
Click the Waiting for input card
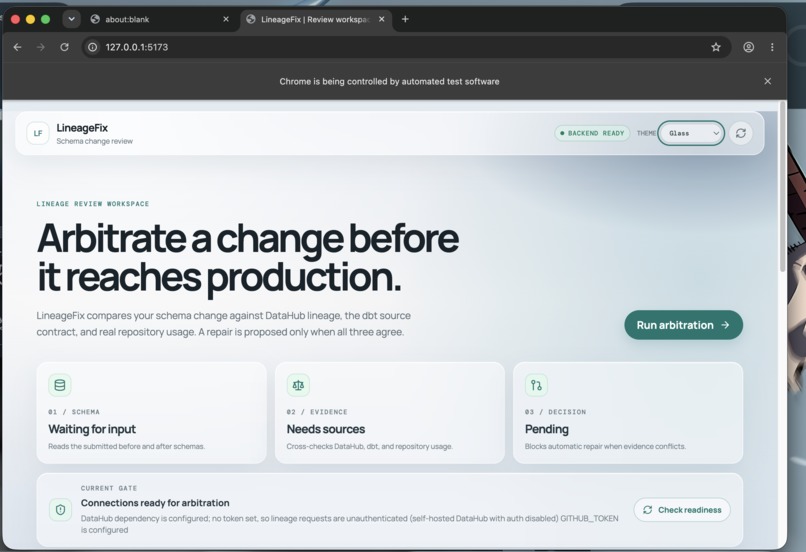pyautogui.click(x=152, y=413)
